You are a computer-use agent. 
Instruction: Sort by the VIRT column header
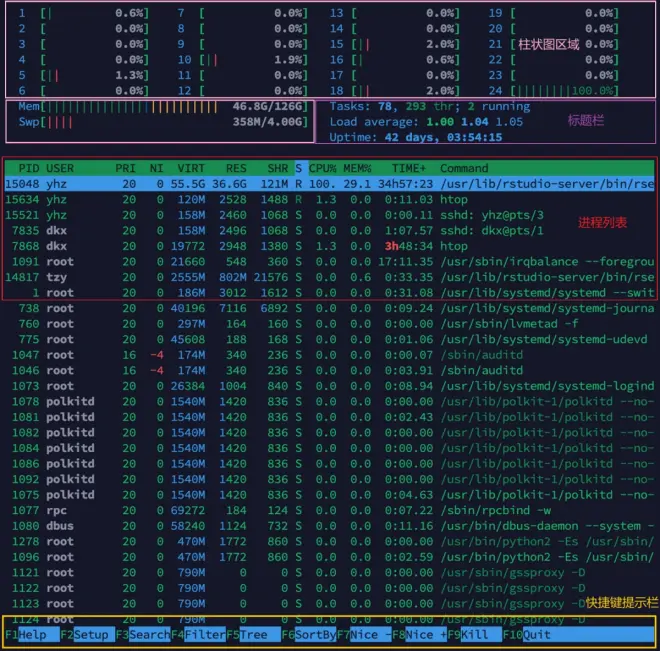pos(191,168)
